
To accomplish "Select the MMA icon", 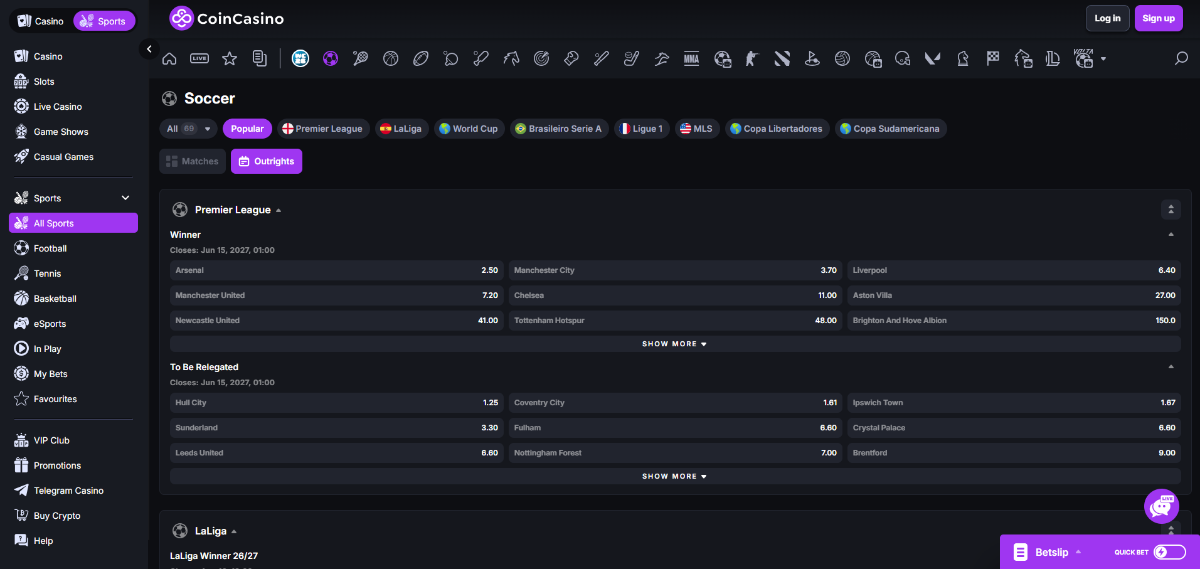I will [x=691, y=59].
